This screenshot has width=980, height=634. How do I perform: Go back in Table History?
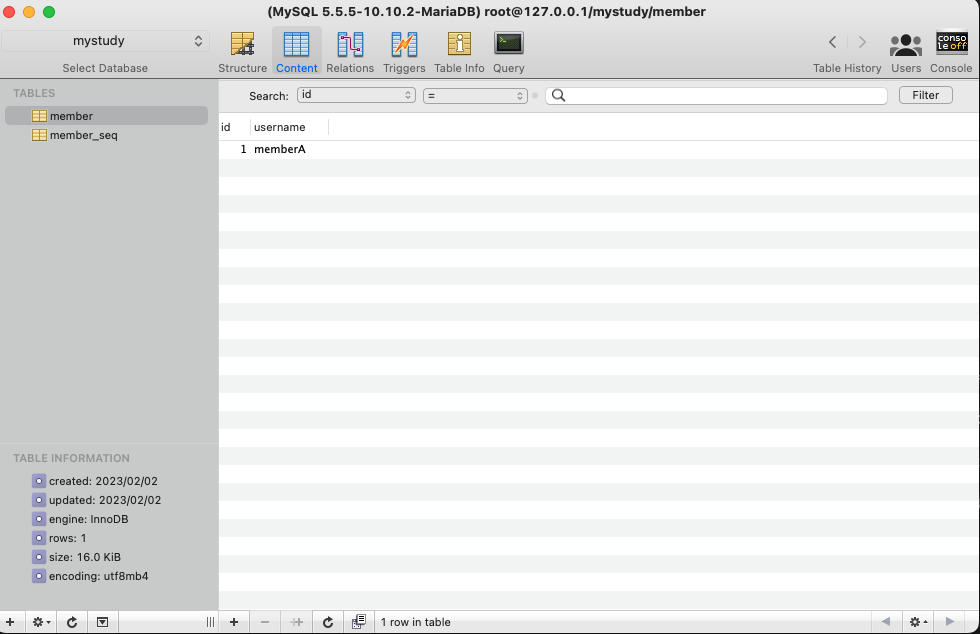(832, 42)
